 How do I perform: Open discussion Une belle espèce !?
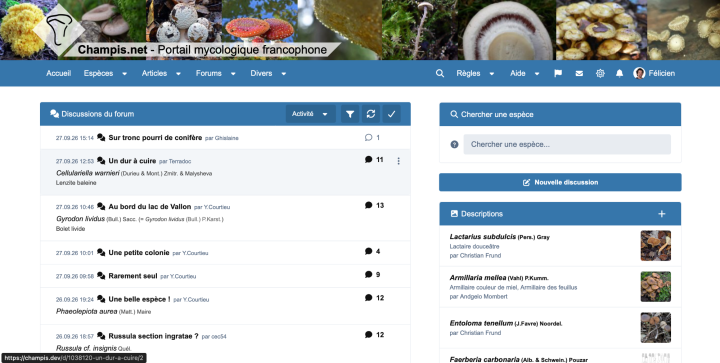coord(139,299)
